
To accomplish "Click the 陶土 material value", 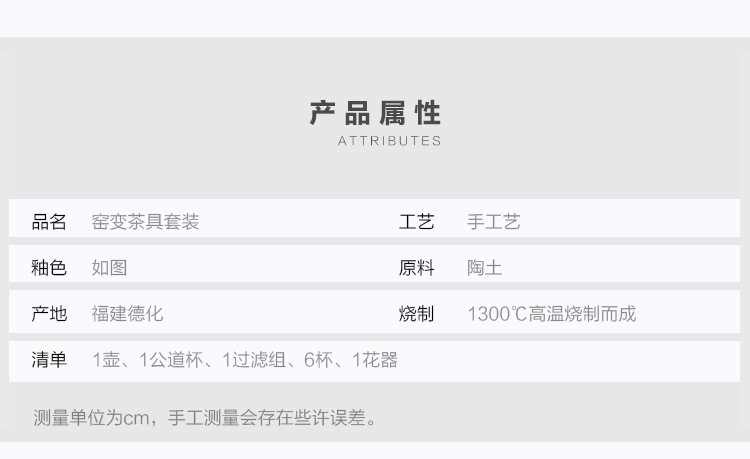I will (x=484, y=268).
